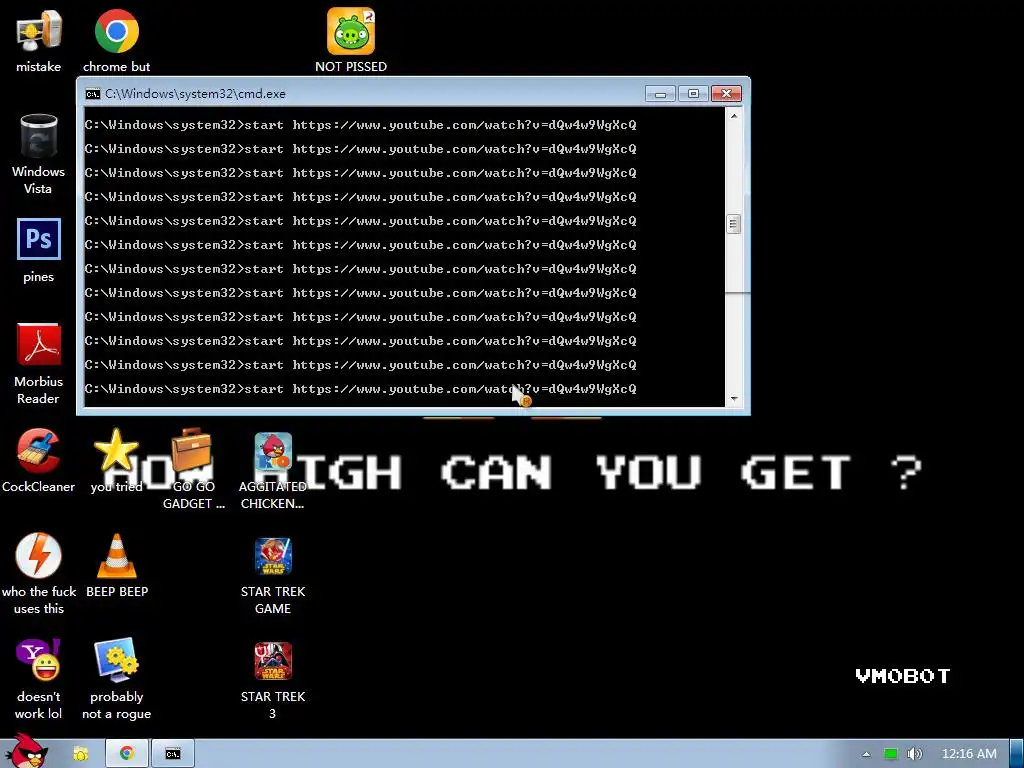1024x768 pixels.
Task: Switch to Chrome in the taskbar
Action: coord(127,754)
